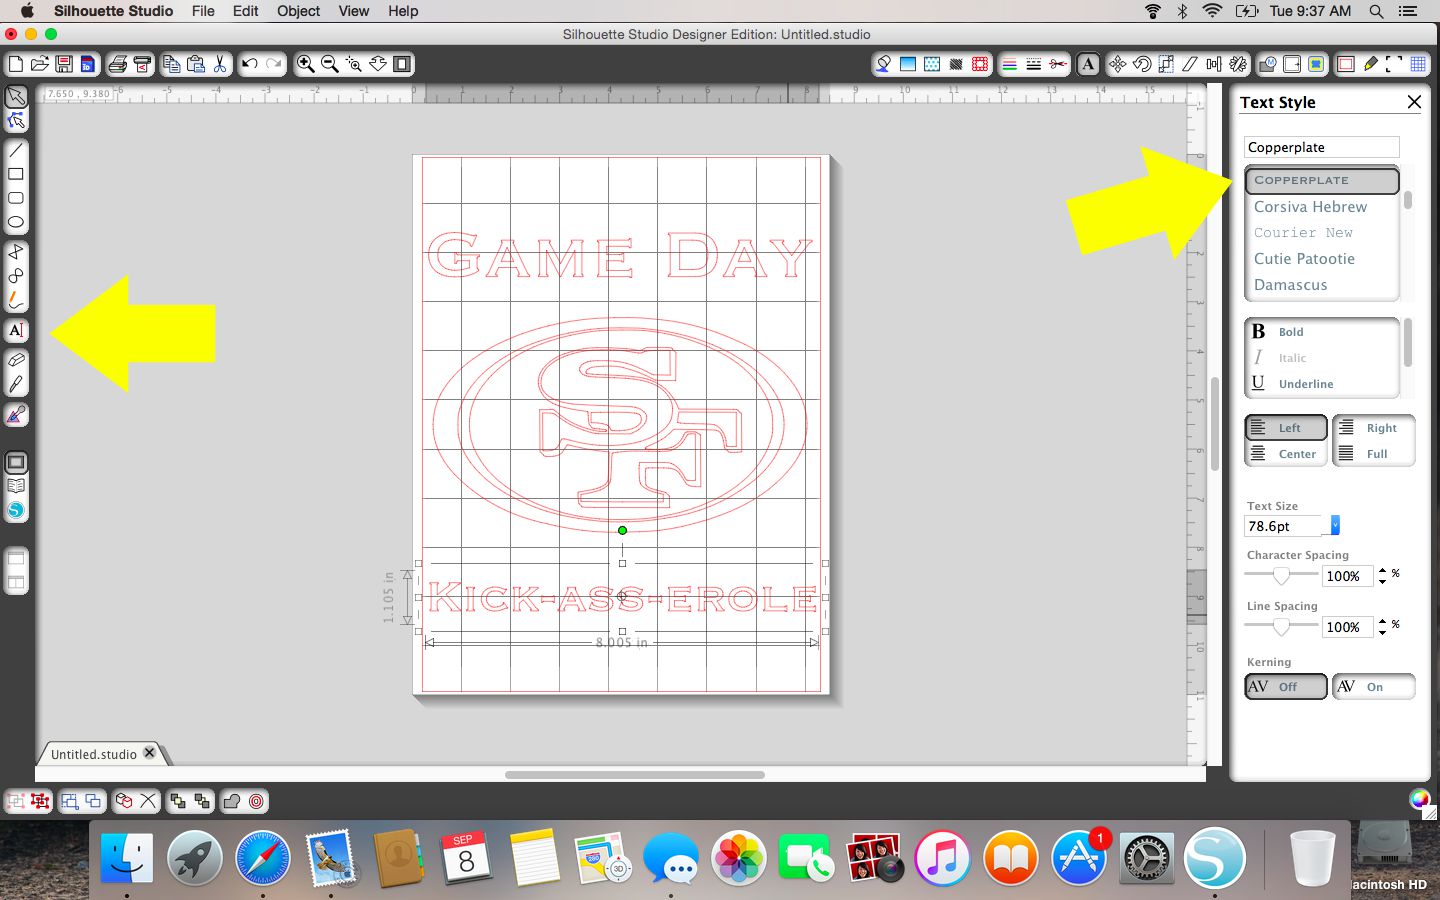Open the Fill Color panel

[884, 64]
